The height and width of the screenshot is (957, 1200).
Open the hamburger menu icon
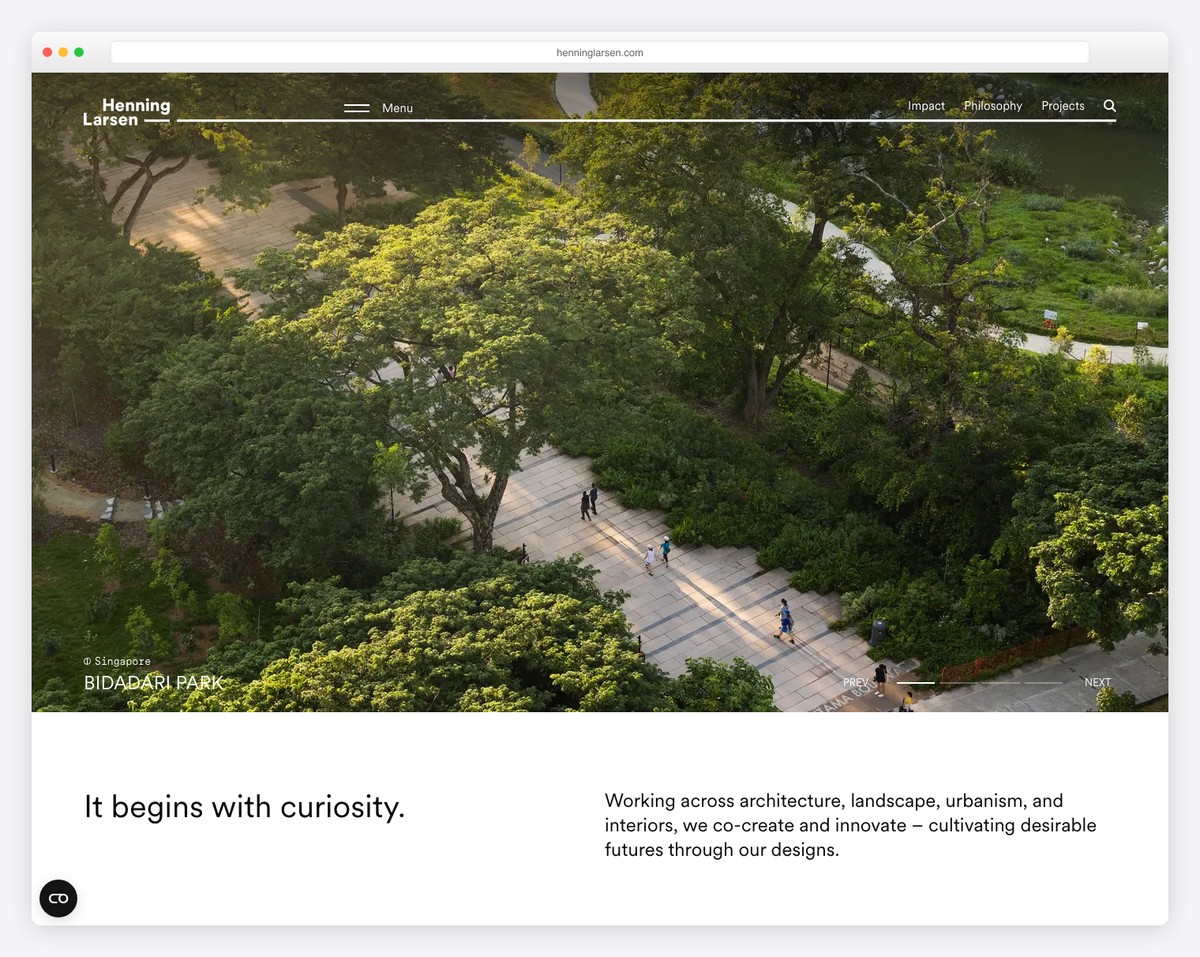pos(356,108)
